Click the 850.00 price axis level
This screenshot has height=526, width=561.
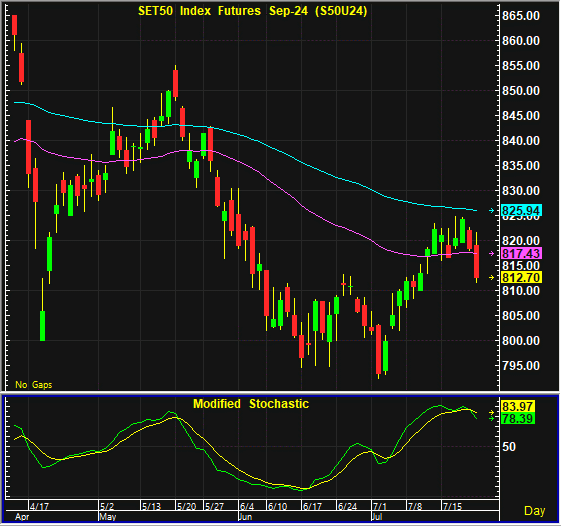coord(521,91)
